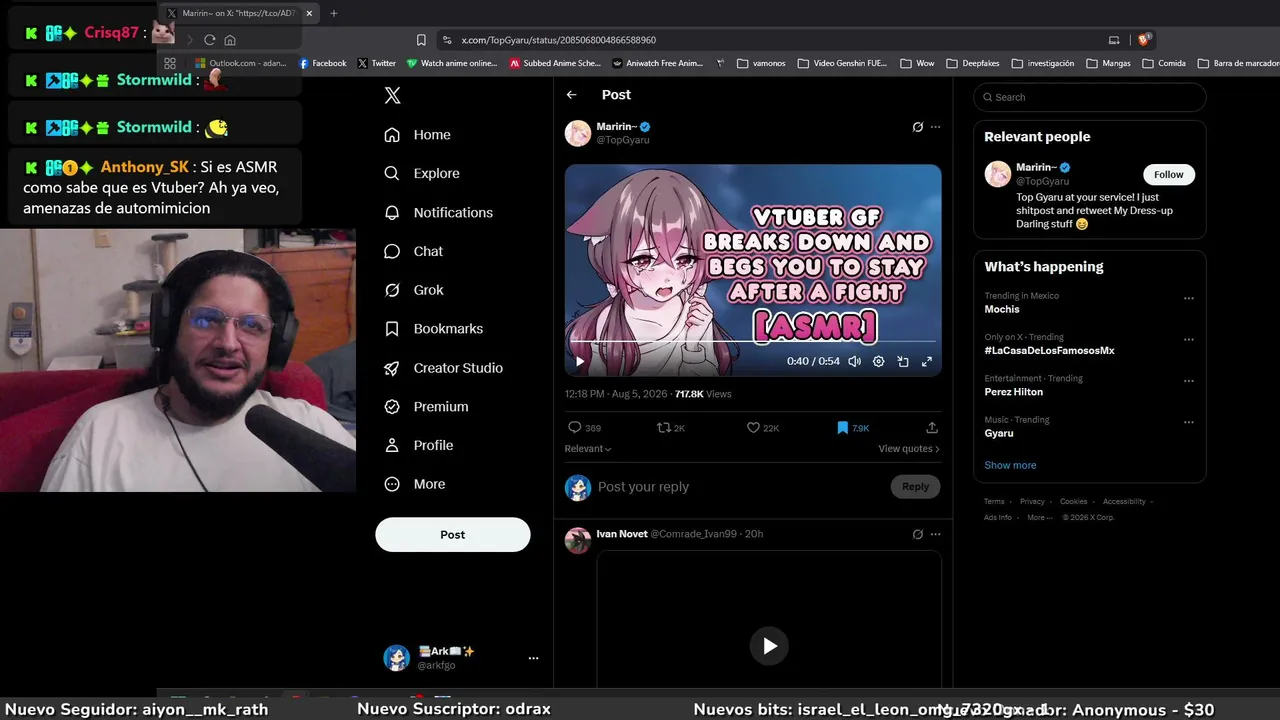Image resolution: width=1280 pixels, height=720 pixels.
Task: Open the three-dot menu on Ivan Novet's reply
Action: coord(936,534)
